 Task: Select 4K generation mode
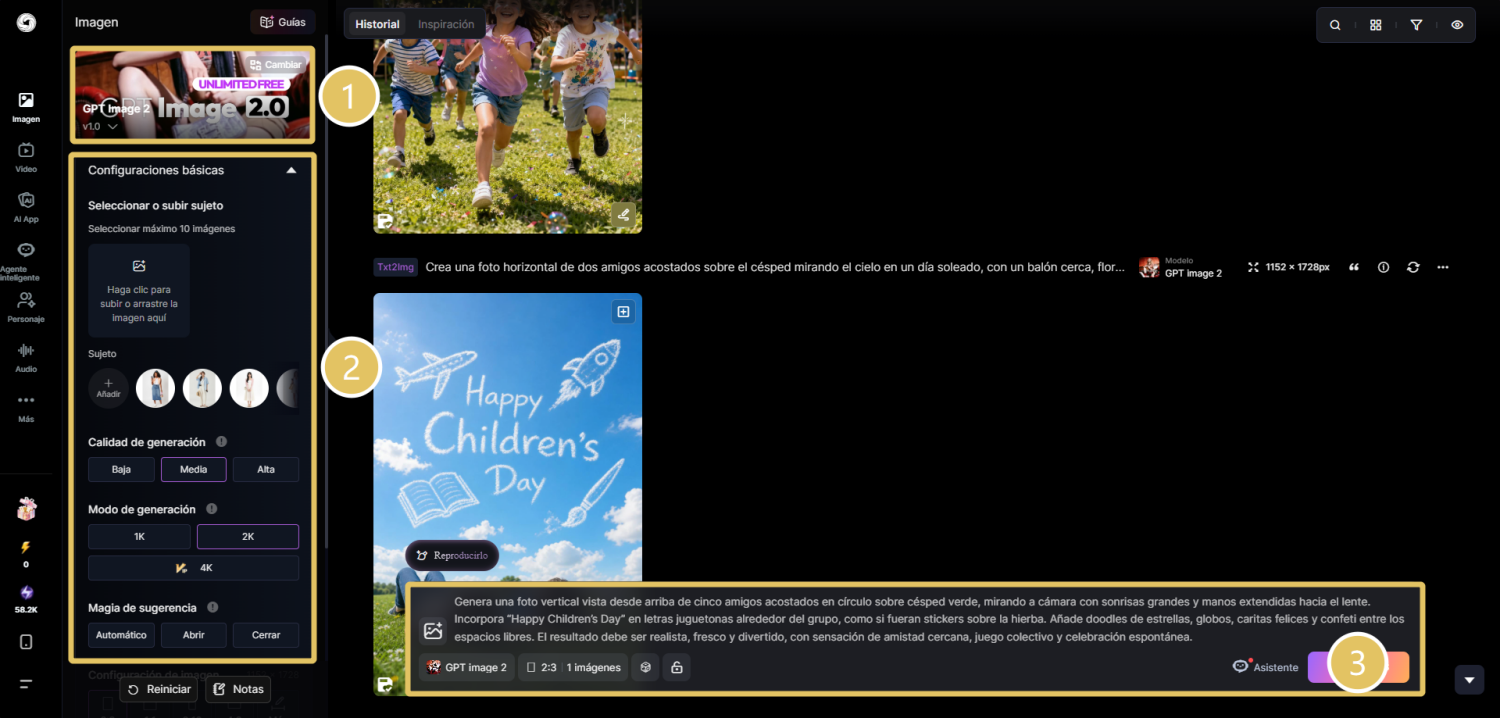tap(194, 568)
